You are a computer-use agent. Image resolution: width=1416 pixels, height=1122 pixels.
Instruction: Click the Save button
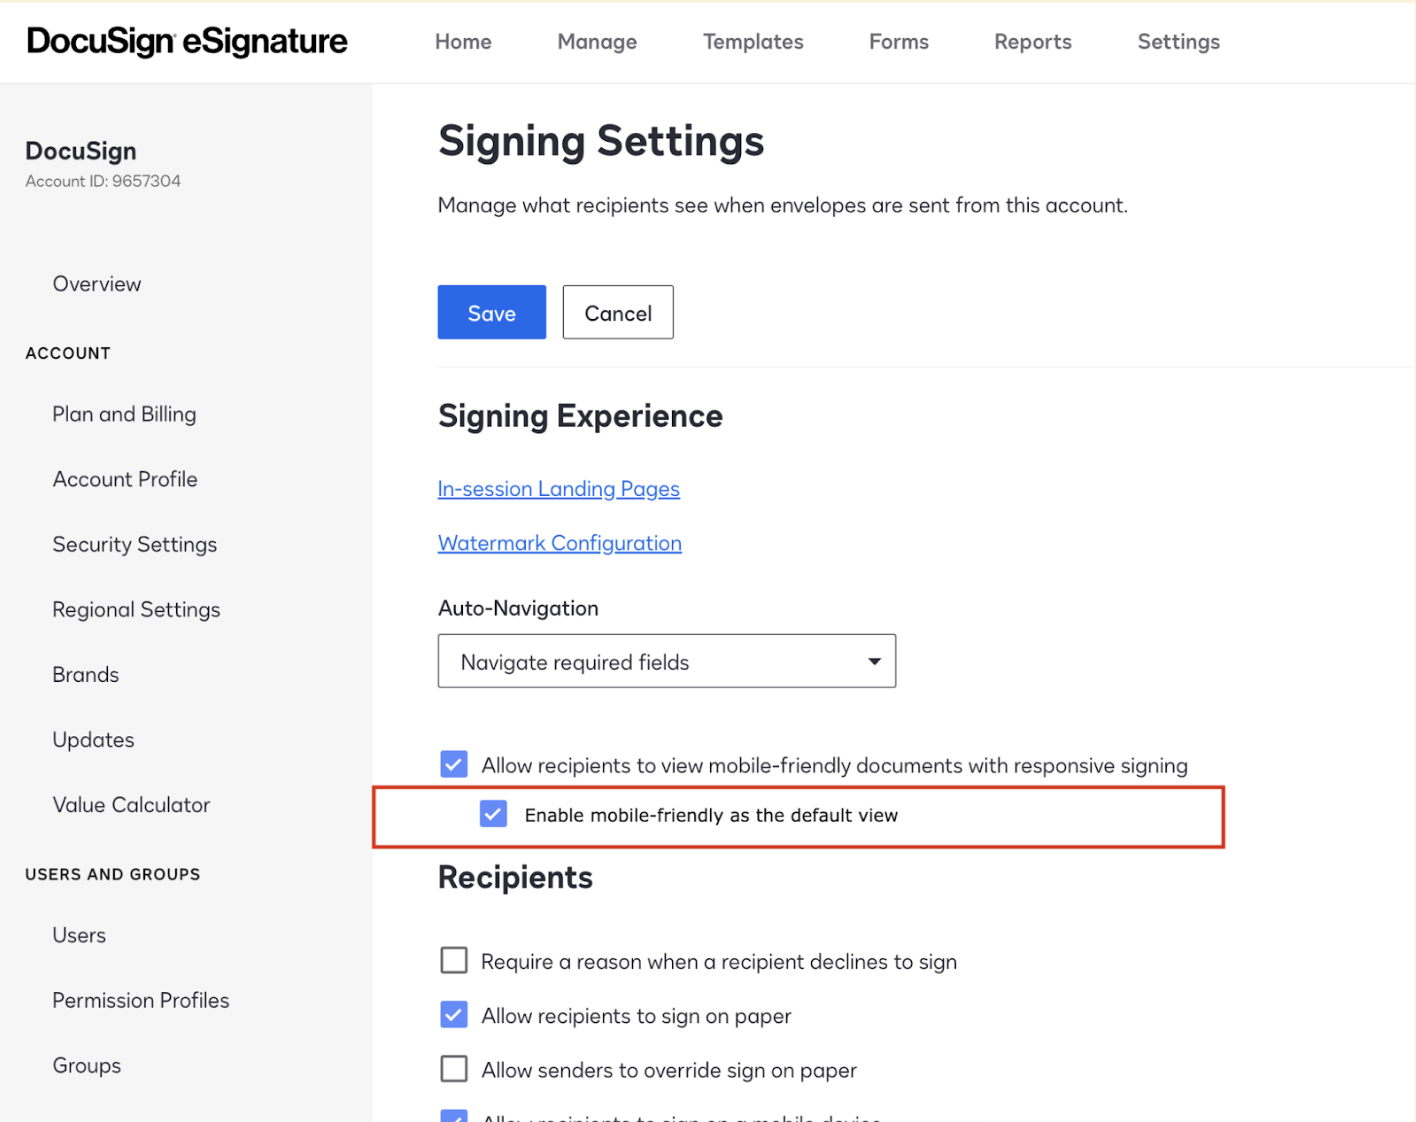pos(491,313)
